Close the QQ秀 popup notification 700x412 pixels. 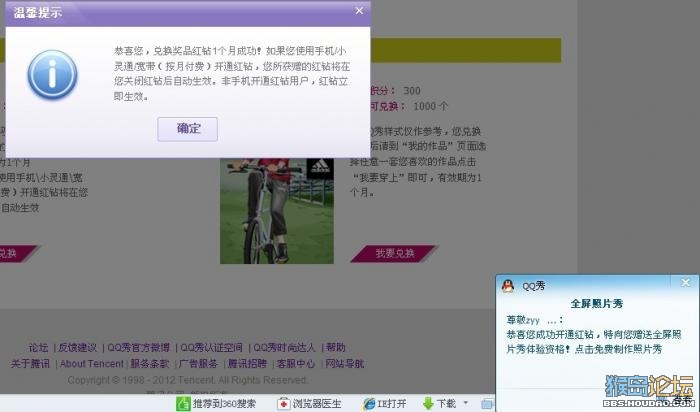(x=685, y=282)
